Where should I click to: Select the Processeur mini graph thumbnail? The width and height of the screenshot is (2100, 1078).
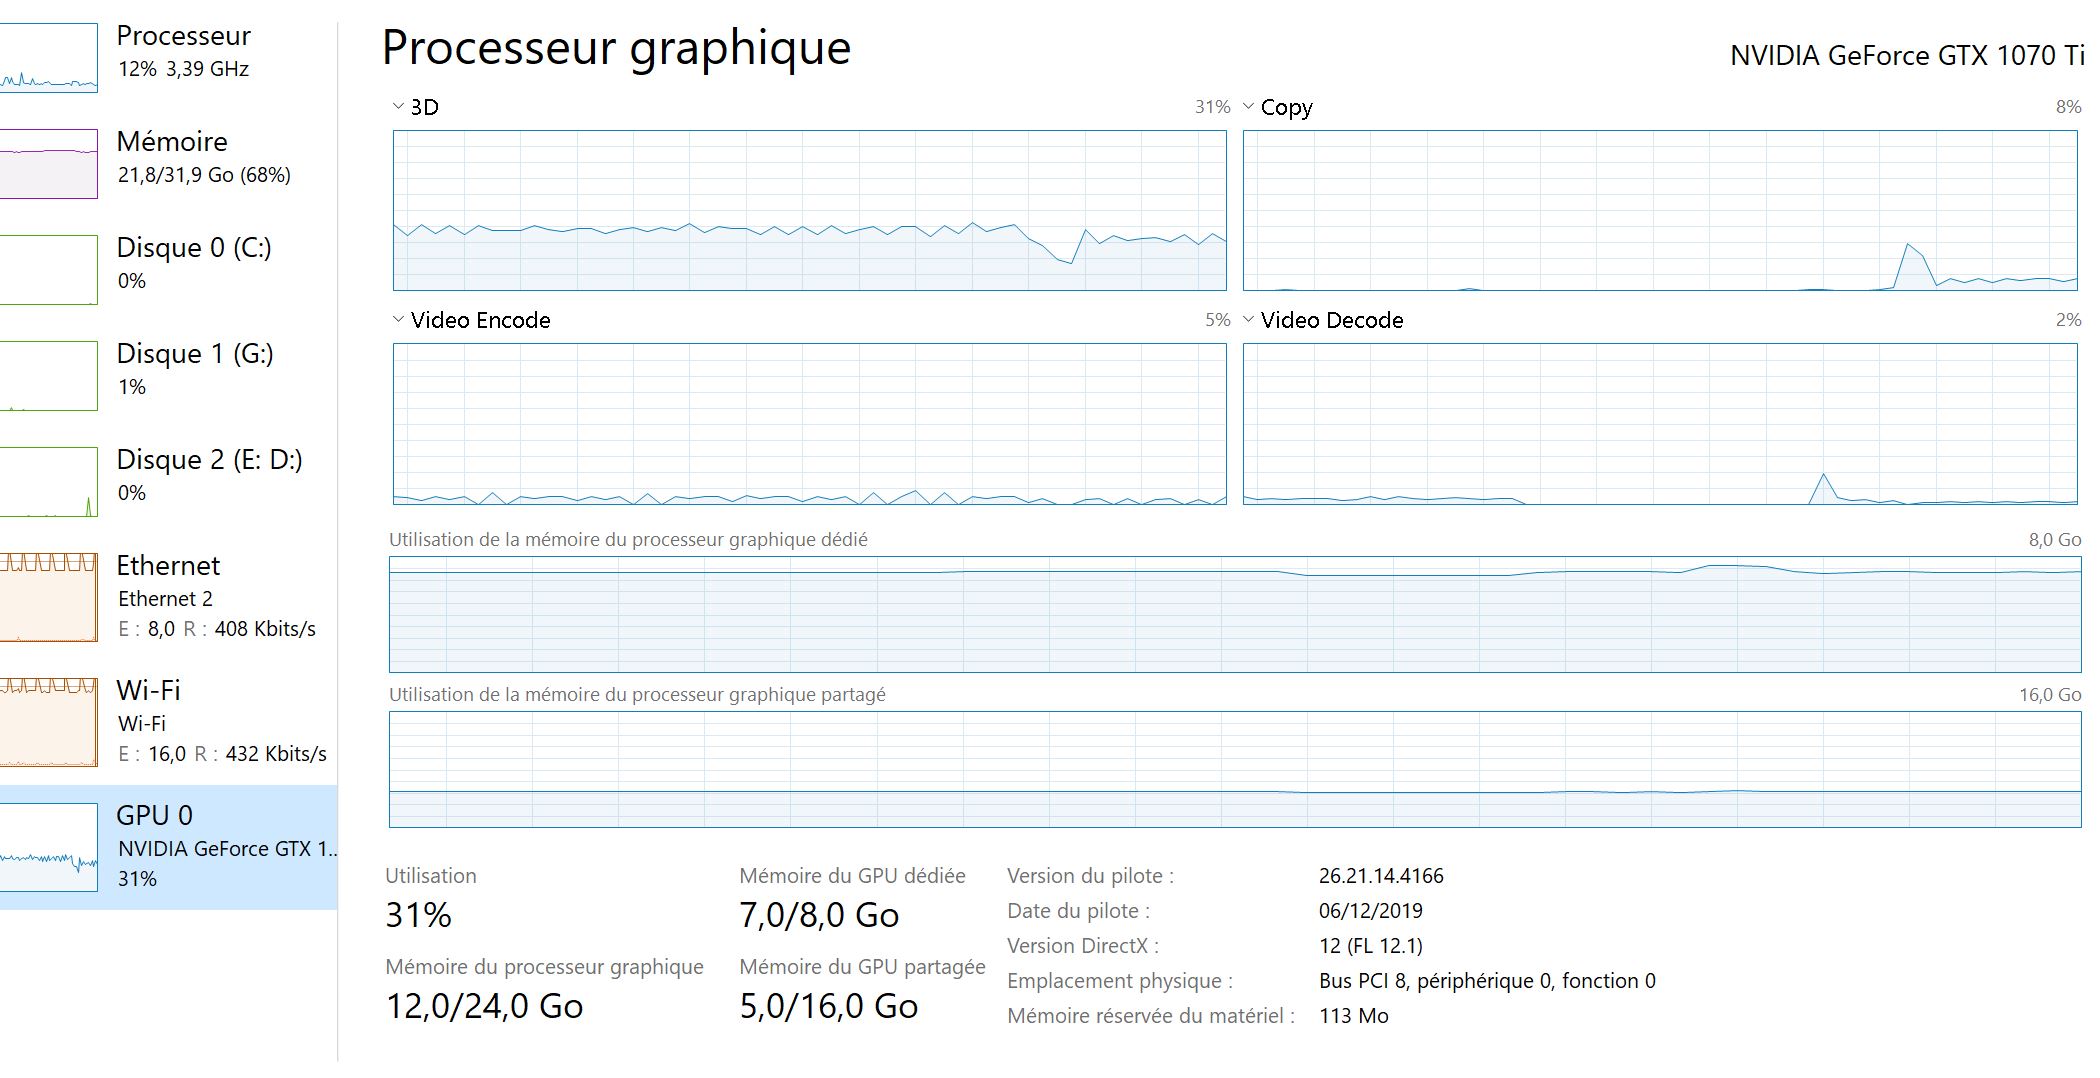coord(48,58)
